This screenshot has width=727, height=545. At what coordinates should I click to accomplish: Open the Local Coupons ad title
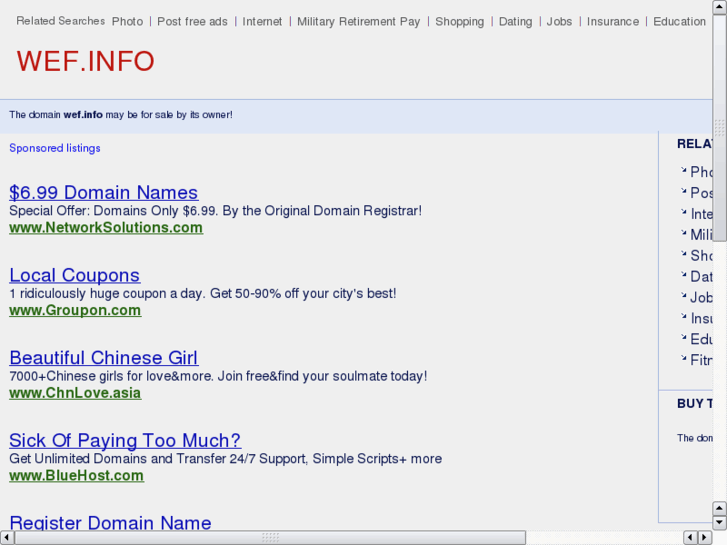click(x=75, y=275)
